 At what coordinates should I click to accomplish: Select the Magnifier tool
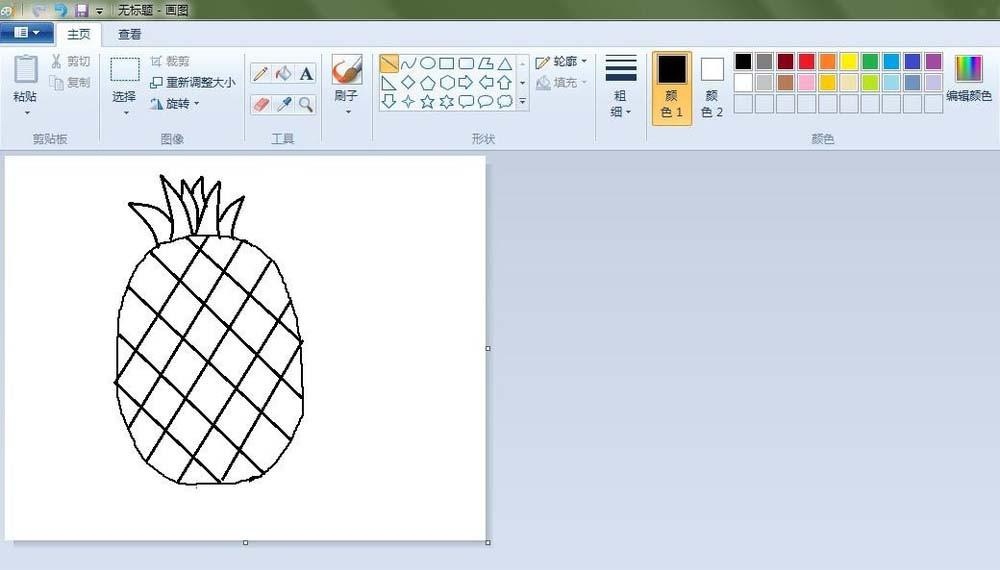click(x=306, y=104)
